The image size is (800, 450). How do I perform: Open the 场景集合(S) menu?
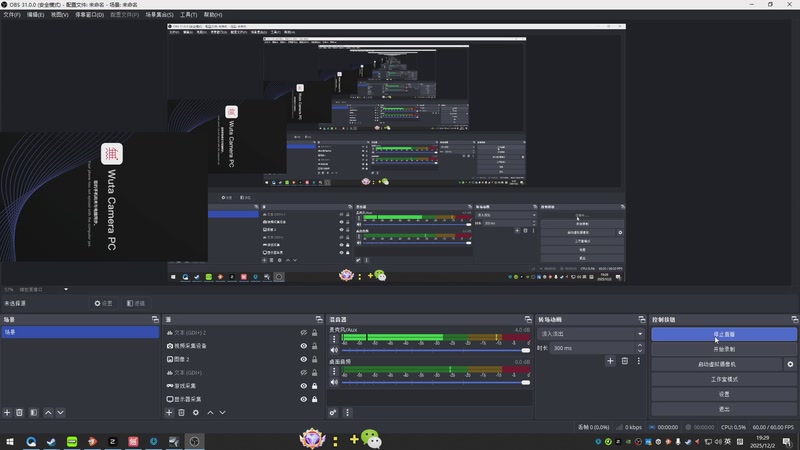click(159, 15)
